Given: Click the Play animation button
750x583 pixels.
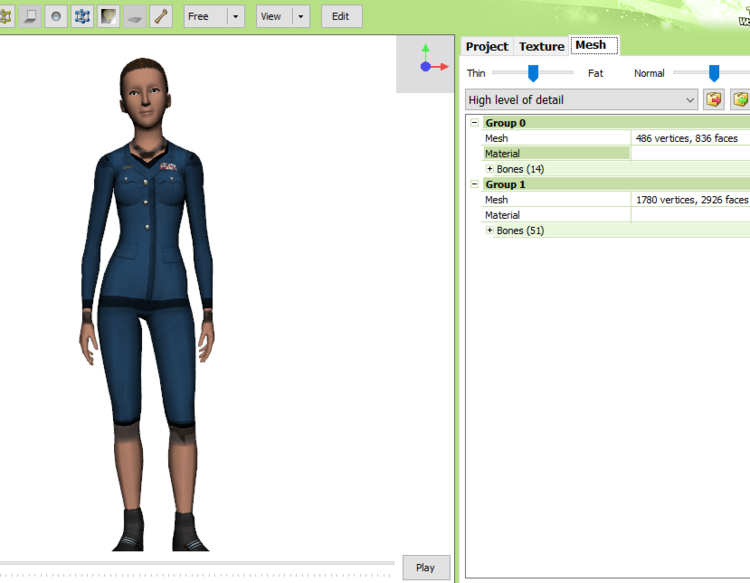Looking at the screenshot, I should 426,568.
